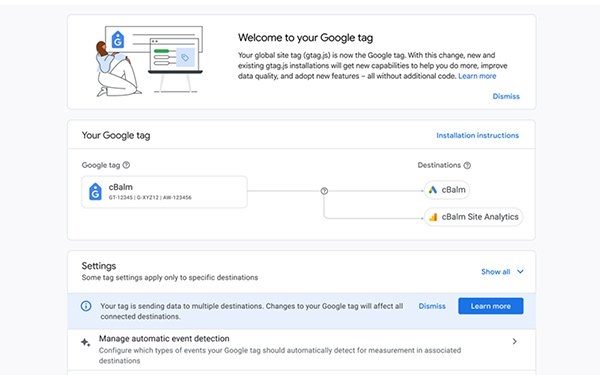Open Manage automatic event detection arrow
The height and width of the screenshot is (375, 600).
(x=515, y=341)
